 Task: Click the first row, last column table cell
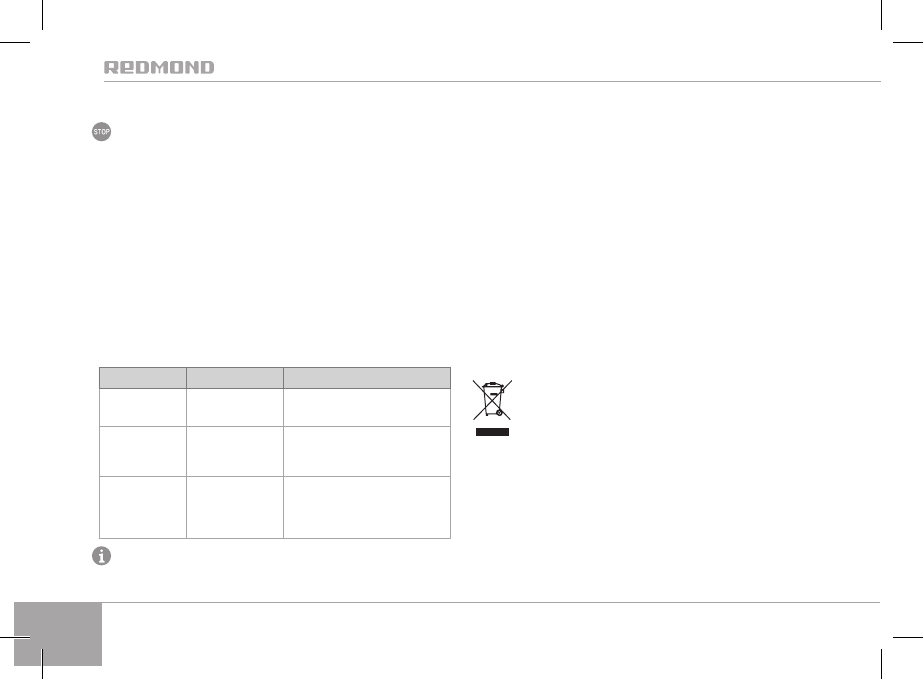(366, 405)
